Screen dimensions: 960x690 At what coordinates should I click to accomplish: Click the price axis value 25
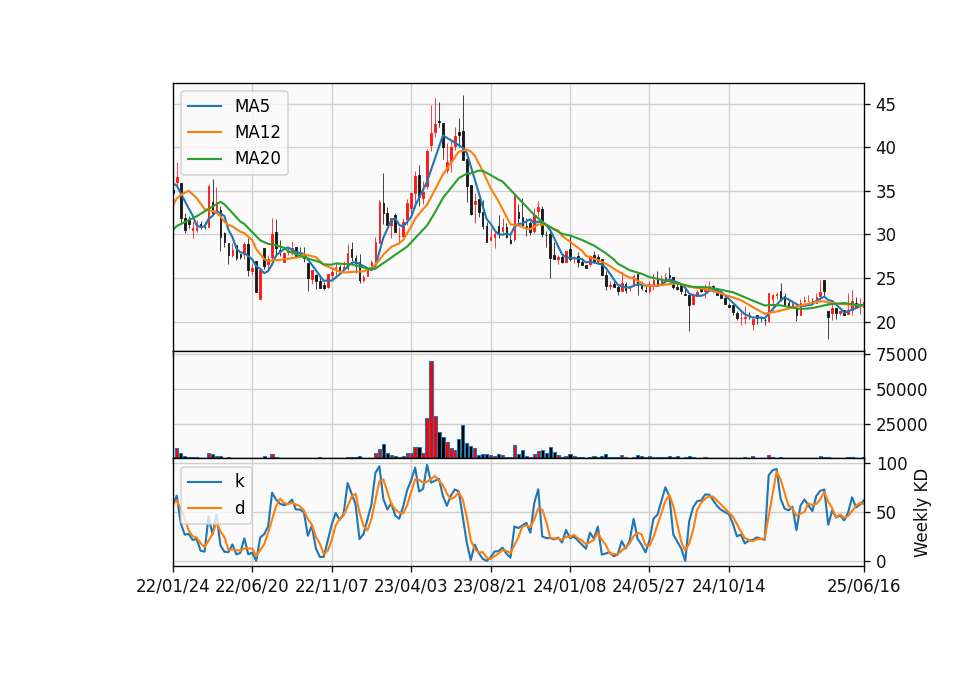885,279
